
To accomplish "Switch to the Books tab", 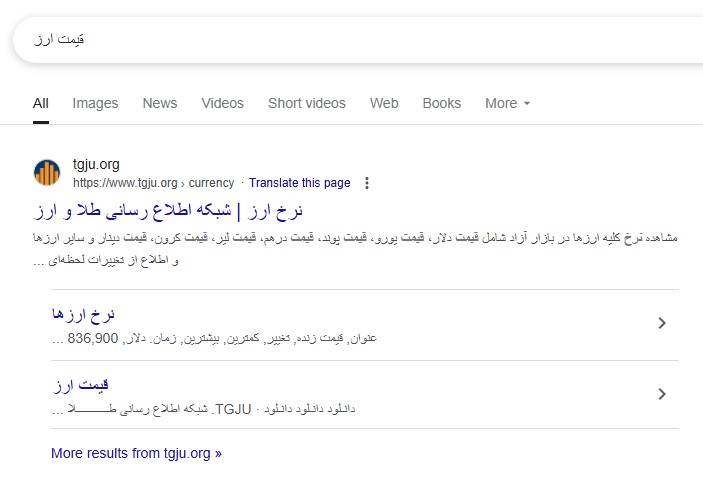I will coord(442,103).
